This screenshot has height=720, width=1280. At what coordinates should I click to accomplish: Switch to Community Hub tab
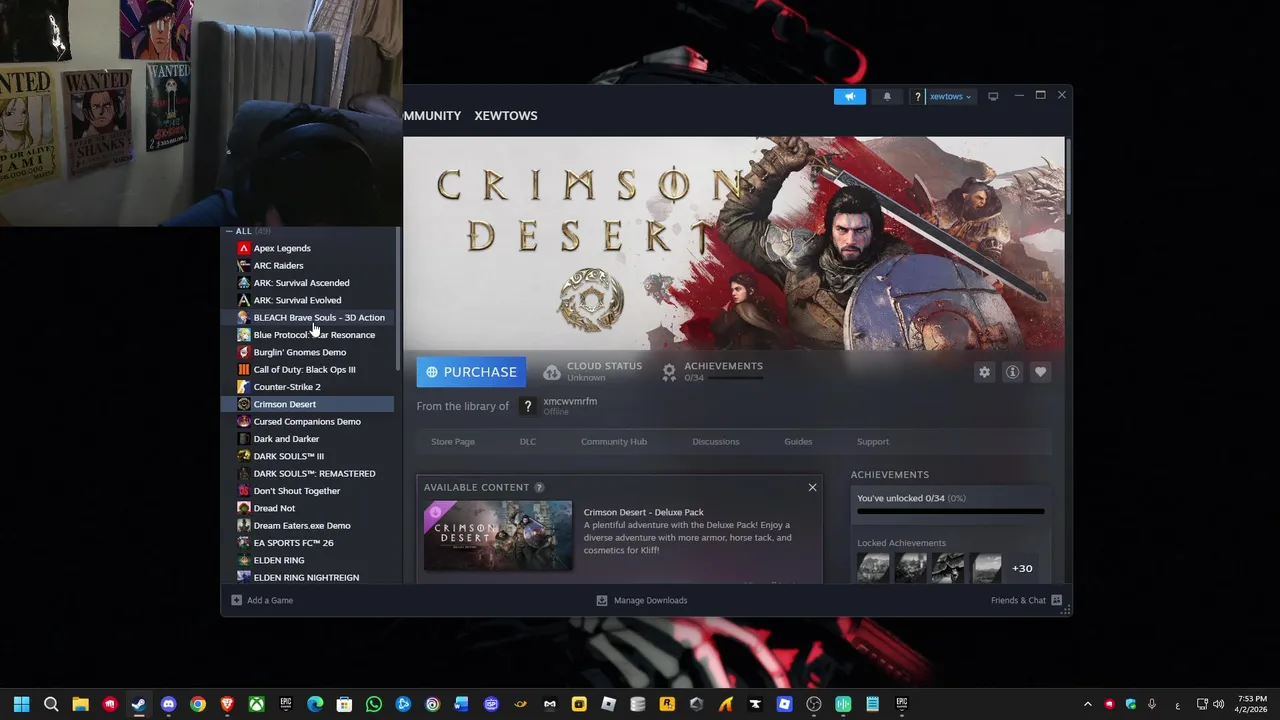[x=614, y=441]
